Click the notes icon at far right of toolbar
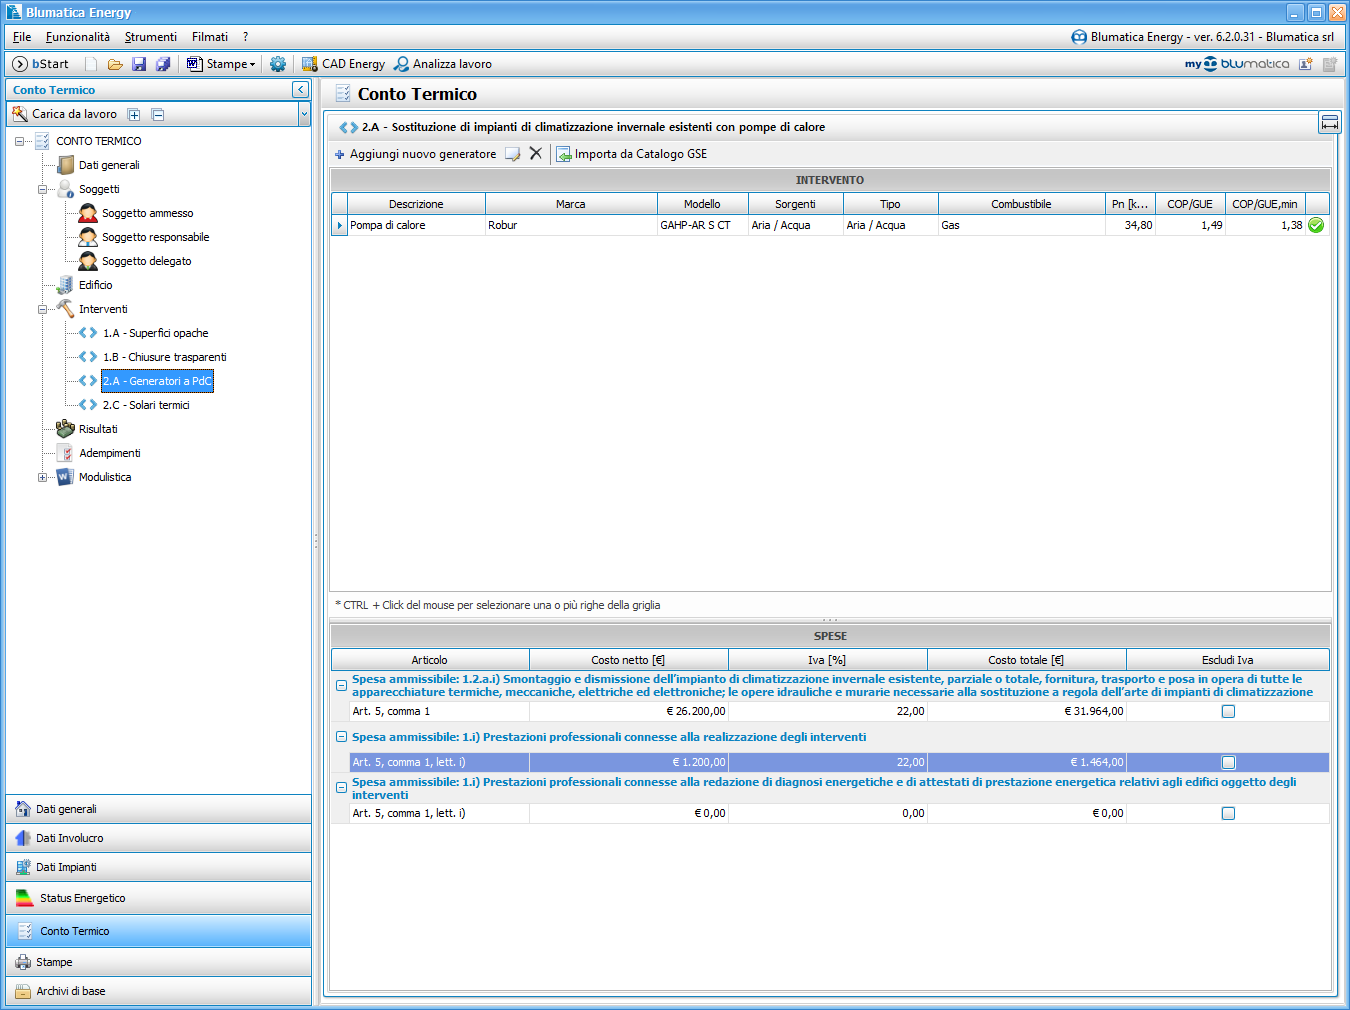The width and height of the screenshot is (1350, 1010). coord(1330,64)
